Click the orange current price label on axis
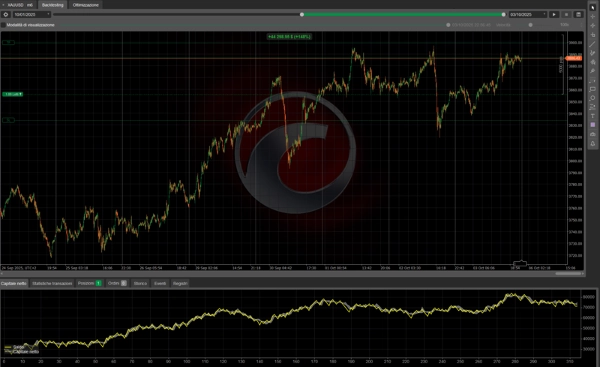Image resolution: width=600 pixels, height=367 pixels. click(574, 58)
